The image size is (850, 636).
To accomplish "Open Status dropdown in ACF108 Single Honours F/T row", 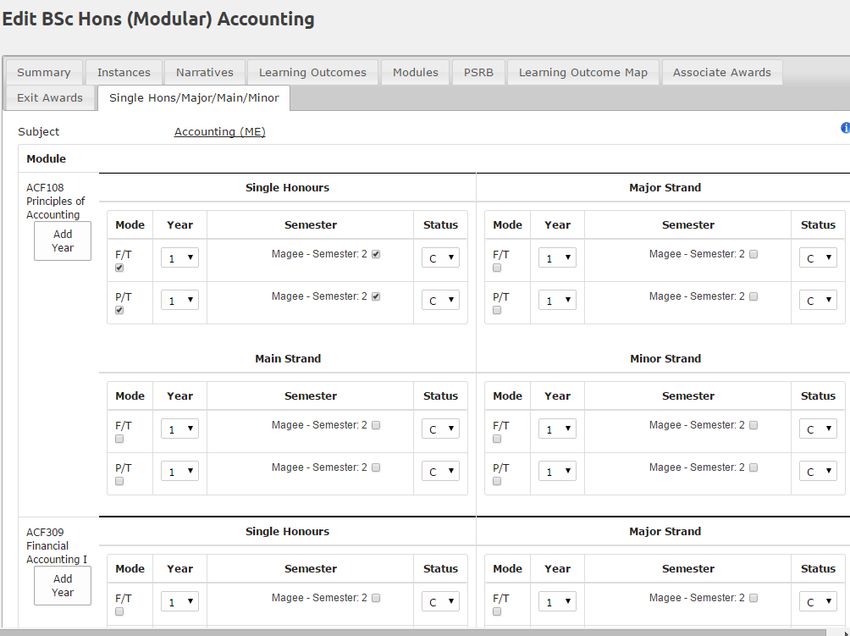I will coord(441,258).
